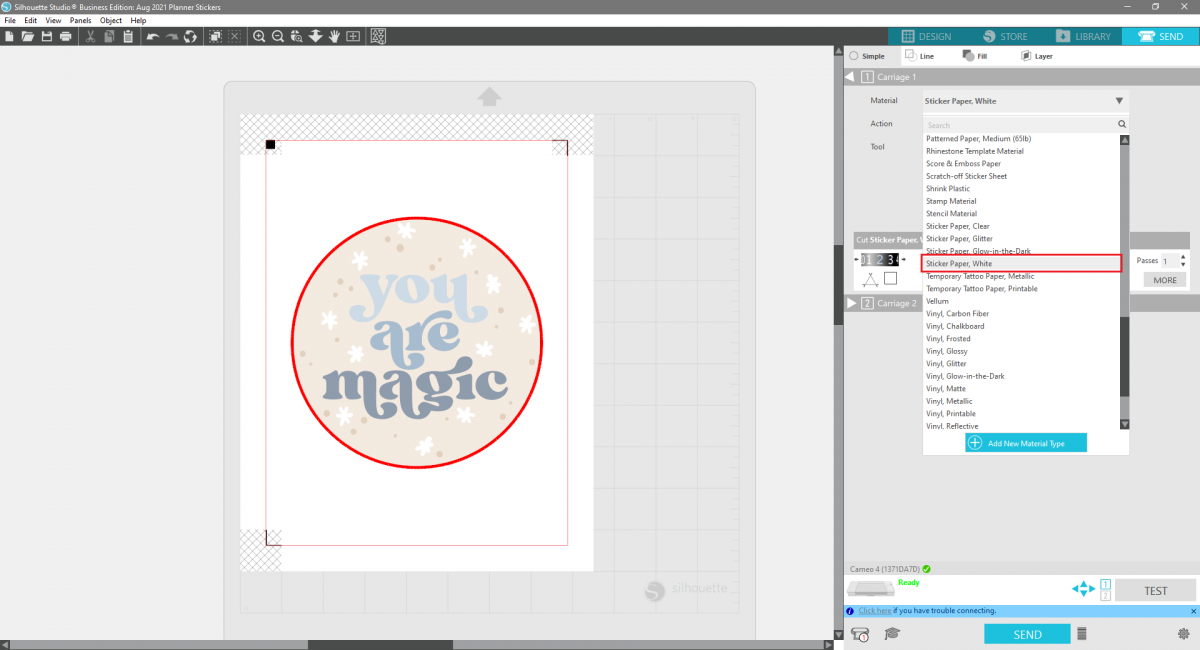Image resolution: width=1200 pixels, height=650 pixels.
Task: Click the blade depth number slider
Action: coord(880,260)
